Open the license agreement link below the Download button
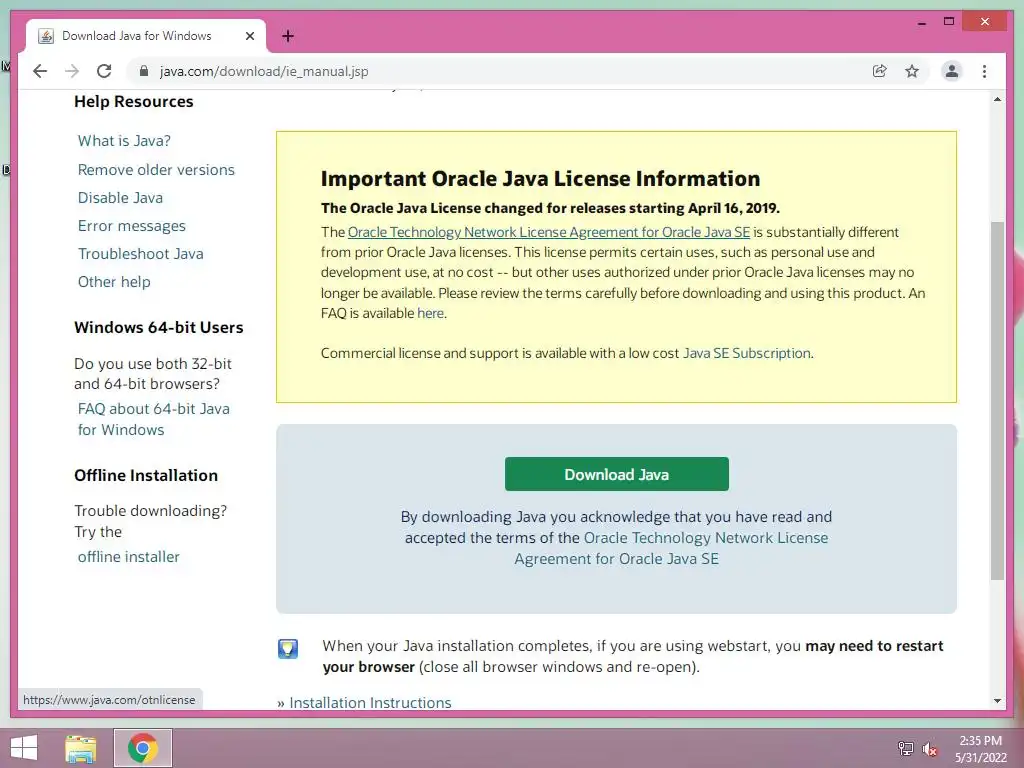The width and height of the screenshot is (1024, 768). [x=671, y=549]
